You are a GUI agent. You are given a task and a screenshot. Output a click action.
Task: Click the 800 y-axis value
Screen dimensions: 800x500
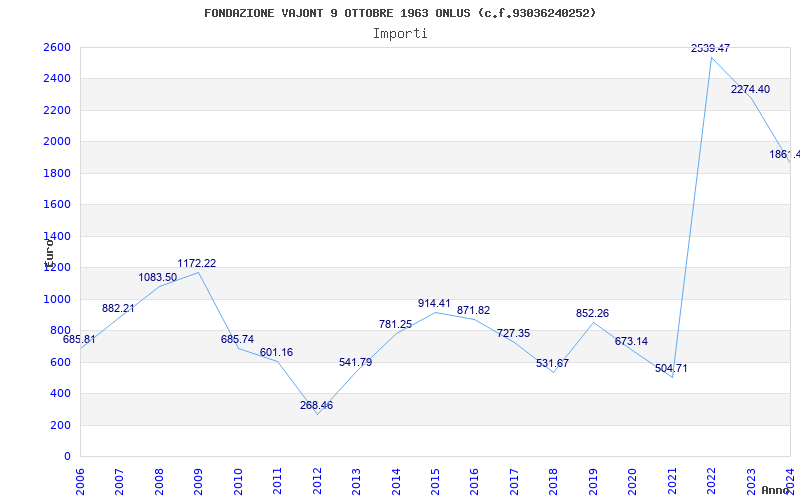tap(60, 331)
